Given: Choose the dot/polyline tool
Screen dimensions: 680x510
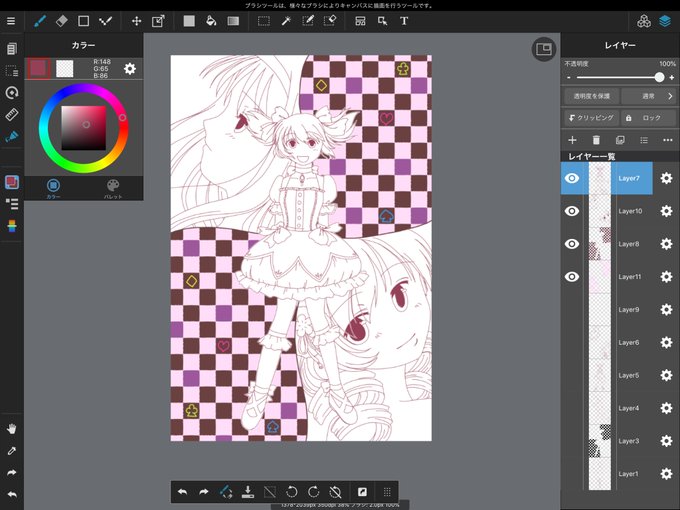Looking at the screenshot, I should 105,21.
